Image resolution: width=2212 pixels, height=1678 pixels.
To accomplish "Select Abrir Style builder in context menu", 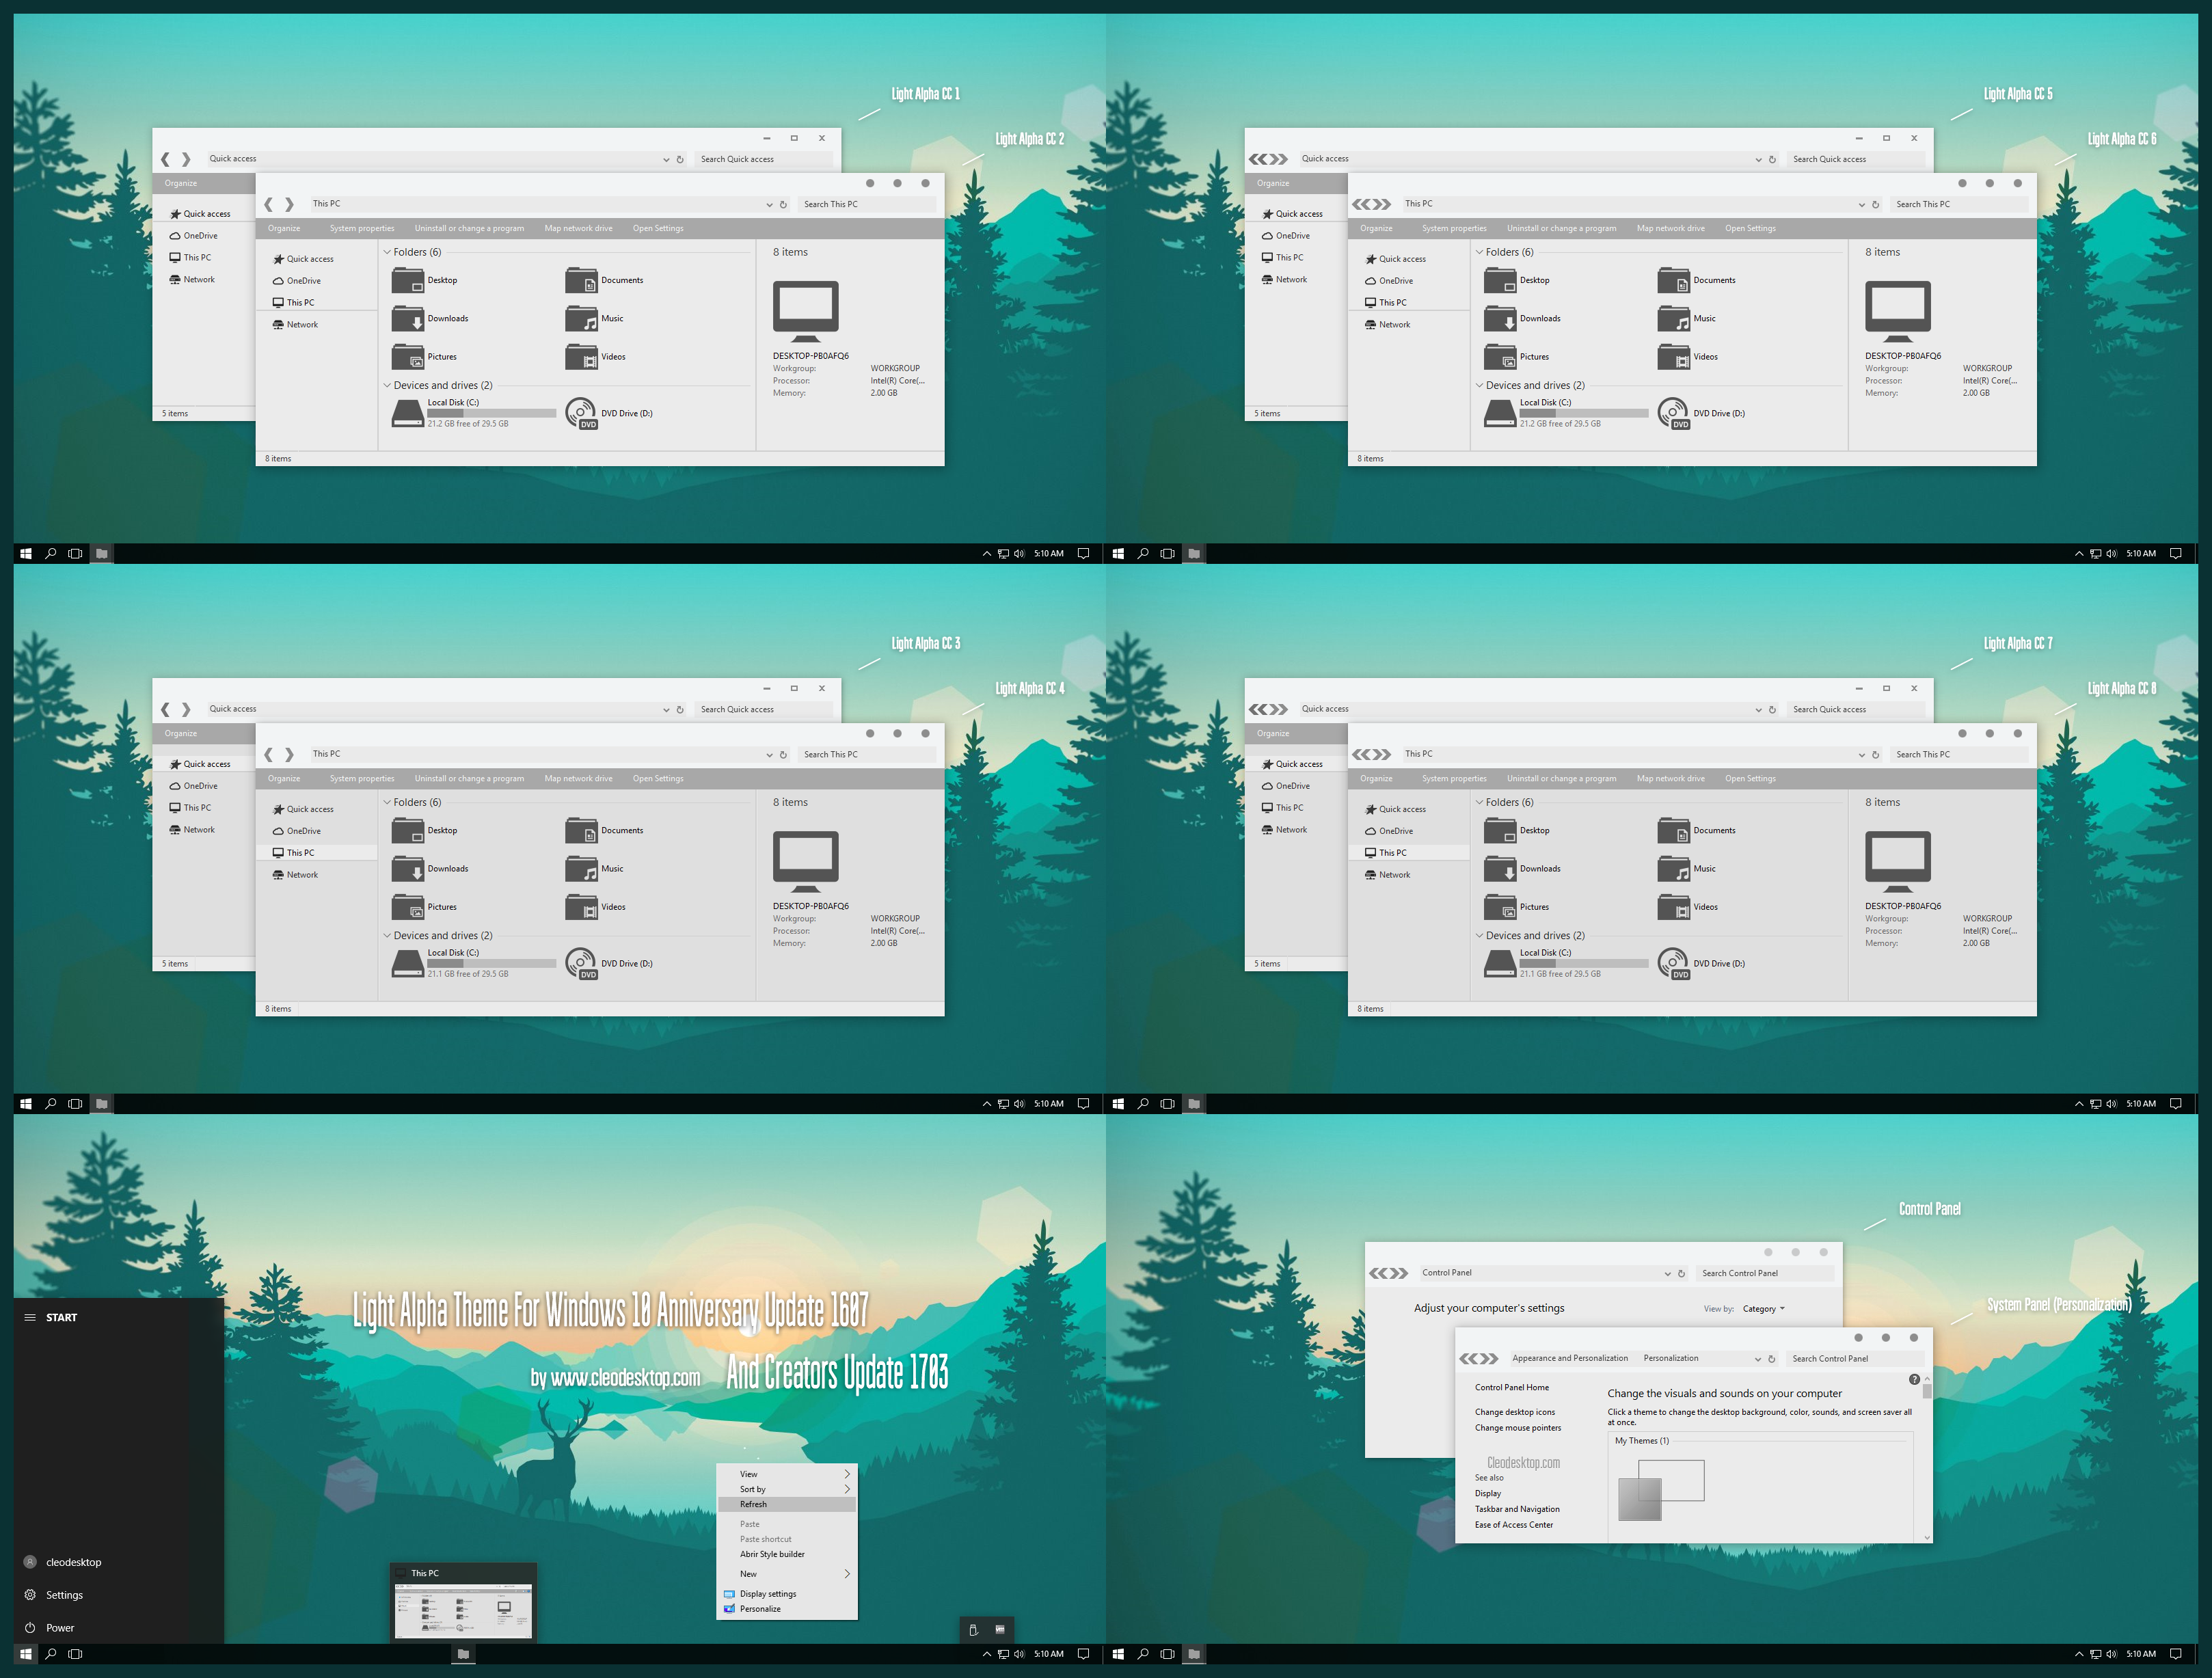I will tap(786, 1554).
